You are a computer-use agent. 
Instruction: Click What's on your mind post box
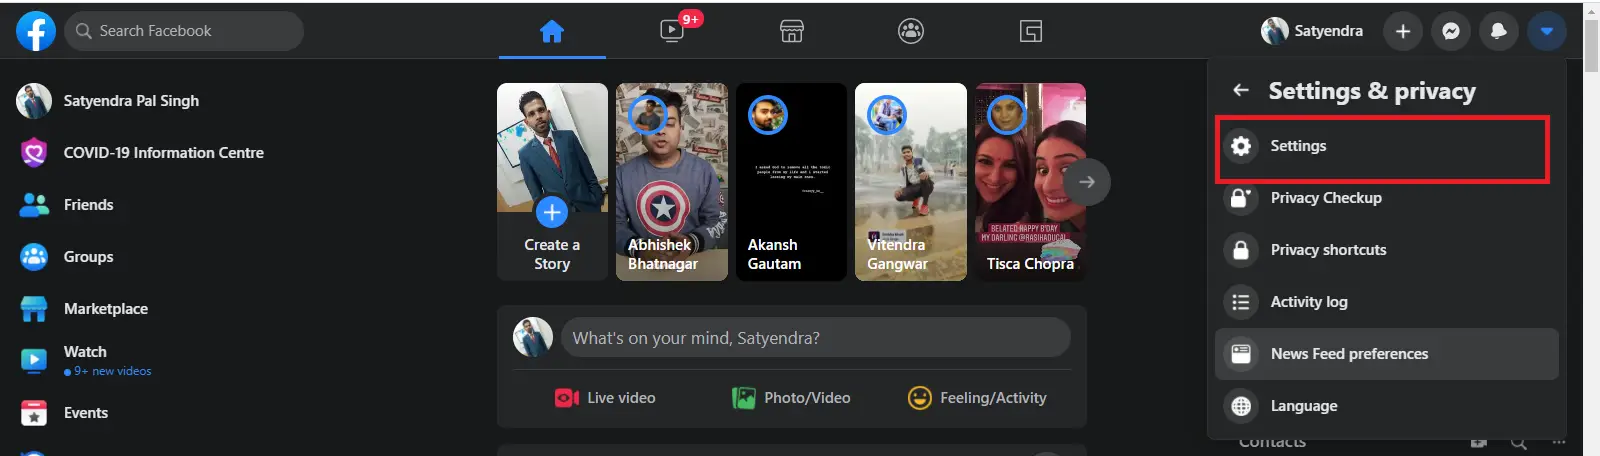tap(816, 338)
